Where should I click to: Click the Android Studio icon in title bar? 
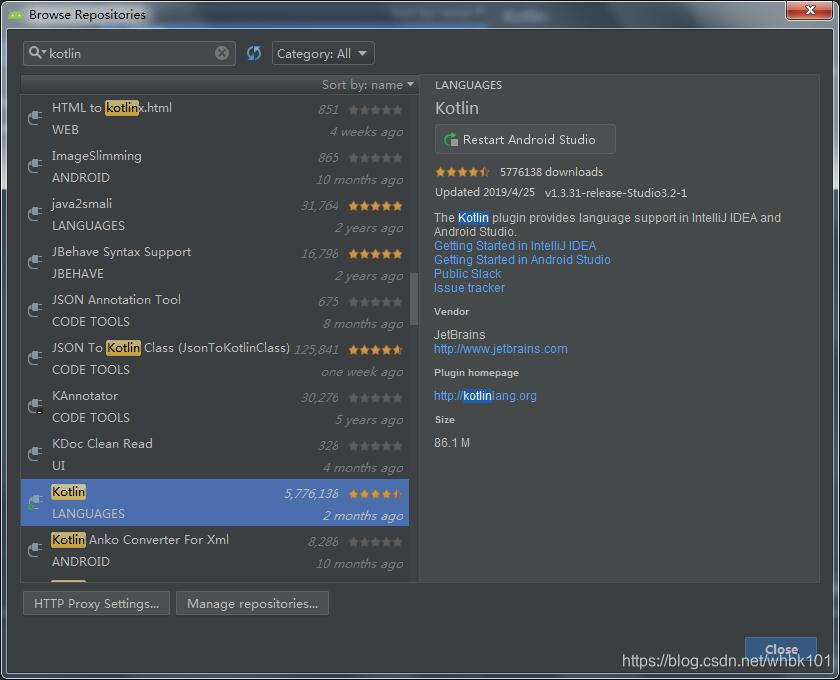click(x=16, y=14)
